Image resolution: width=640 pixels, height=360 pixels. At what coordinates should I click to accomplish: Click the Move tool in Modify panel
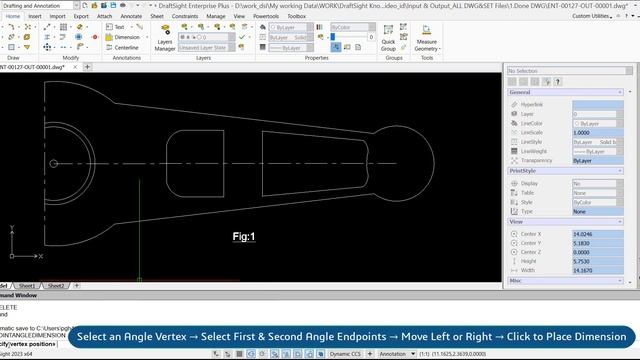click(47, 47)
